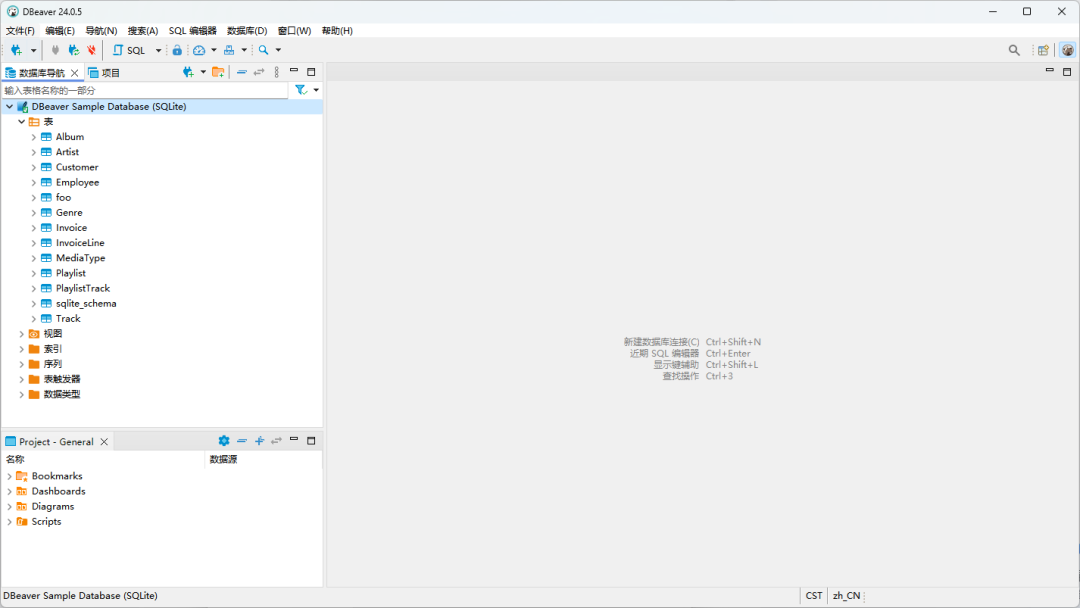Click the navigator panel's new connection plug icon
The width and height of the screenshot is (1080, 608).
188,72
